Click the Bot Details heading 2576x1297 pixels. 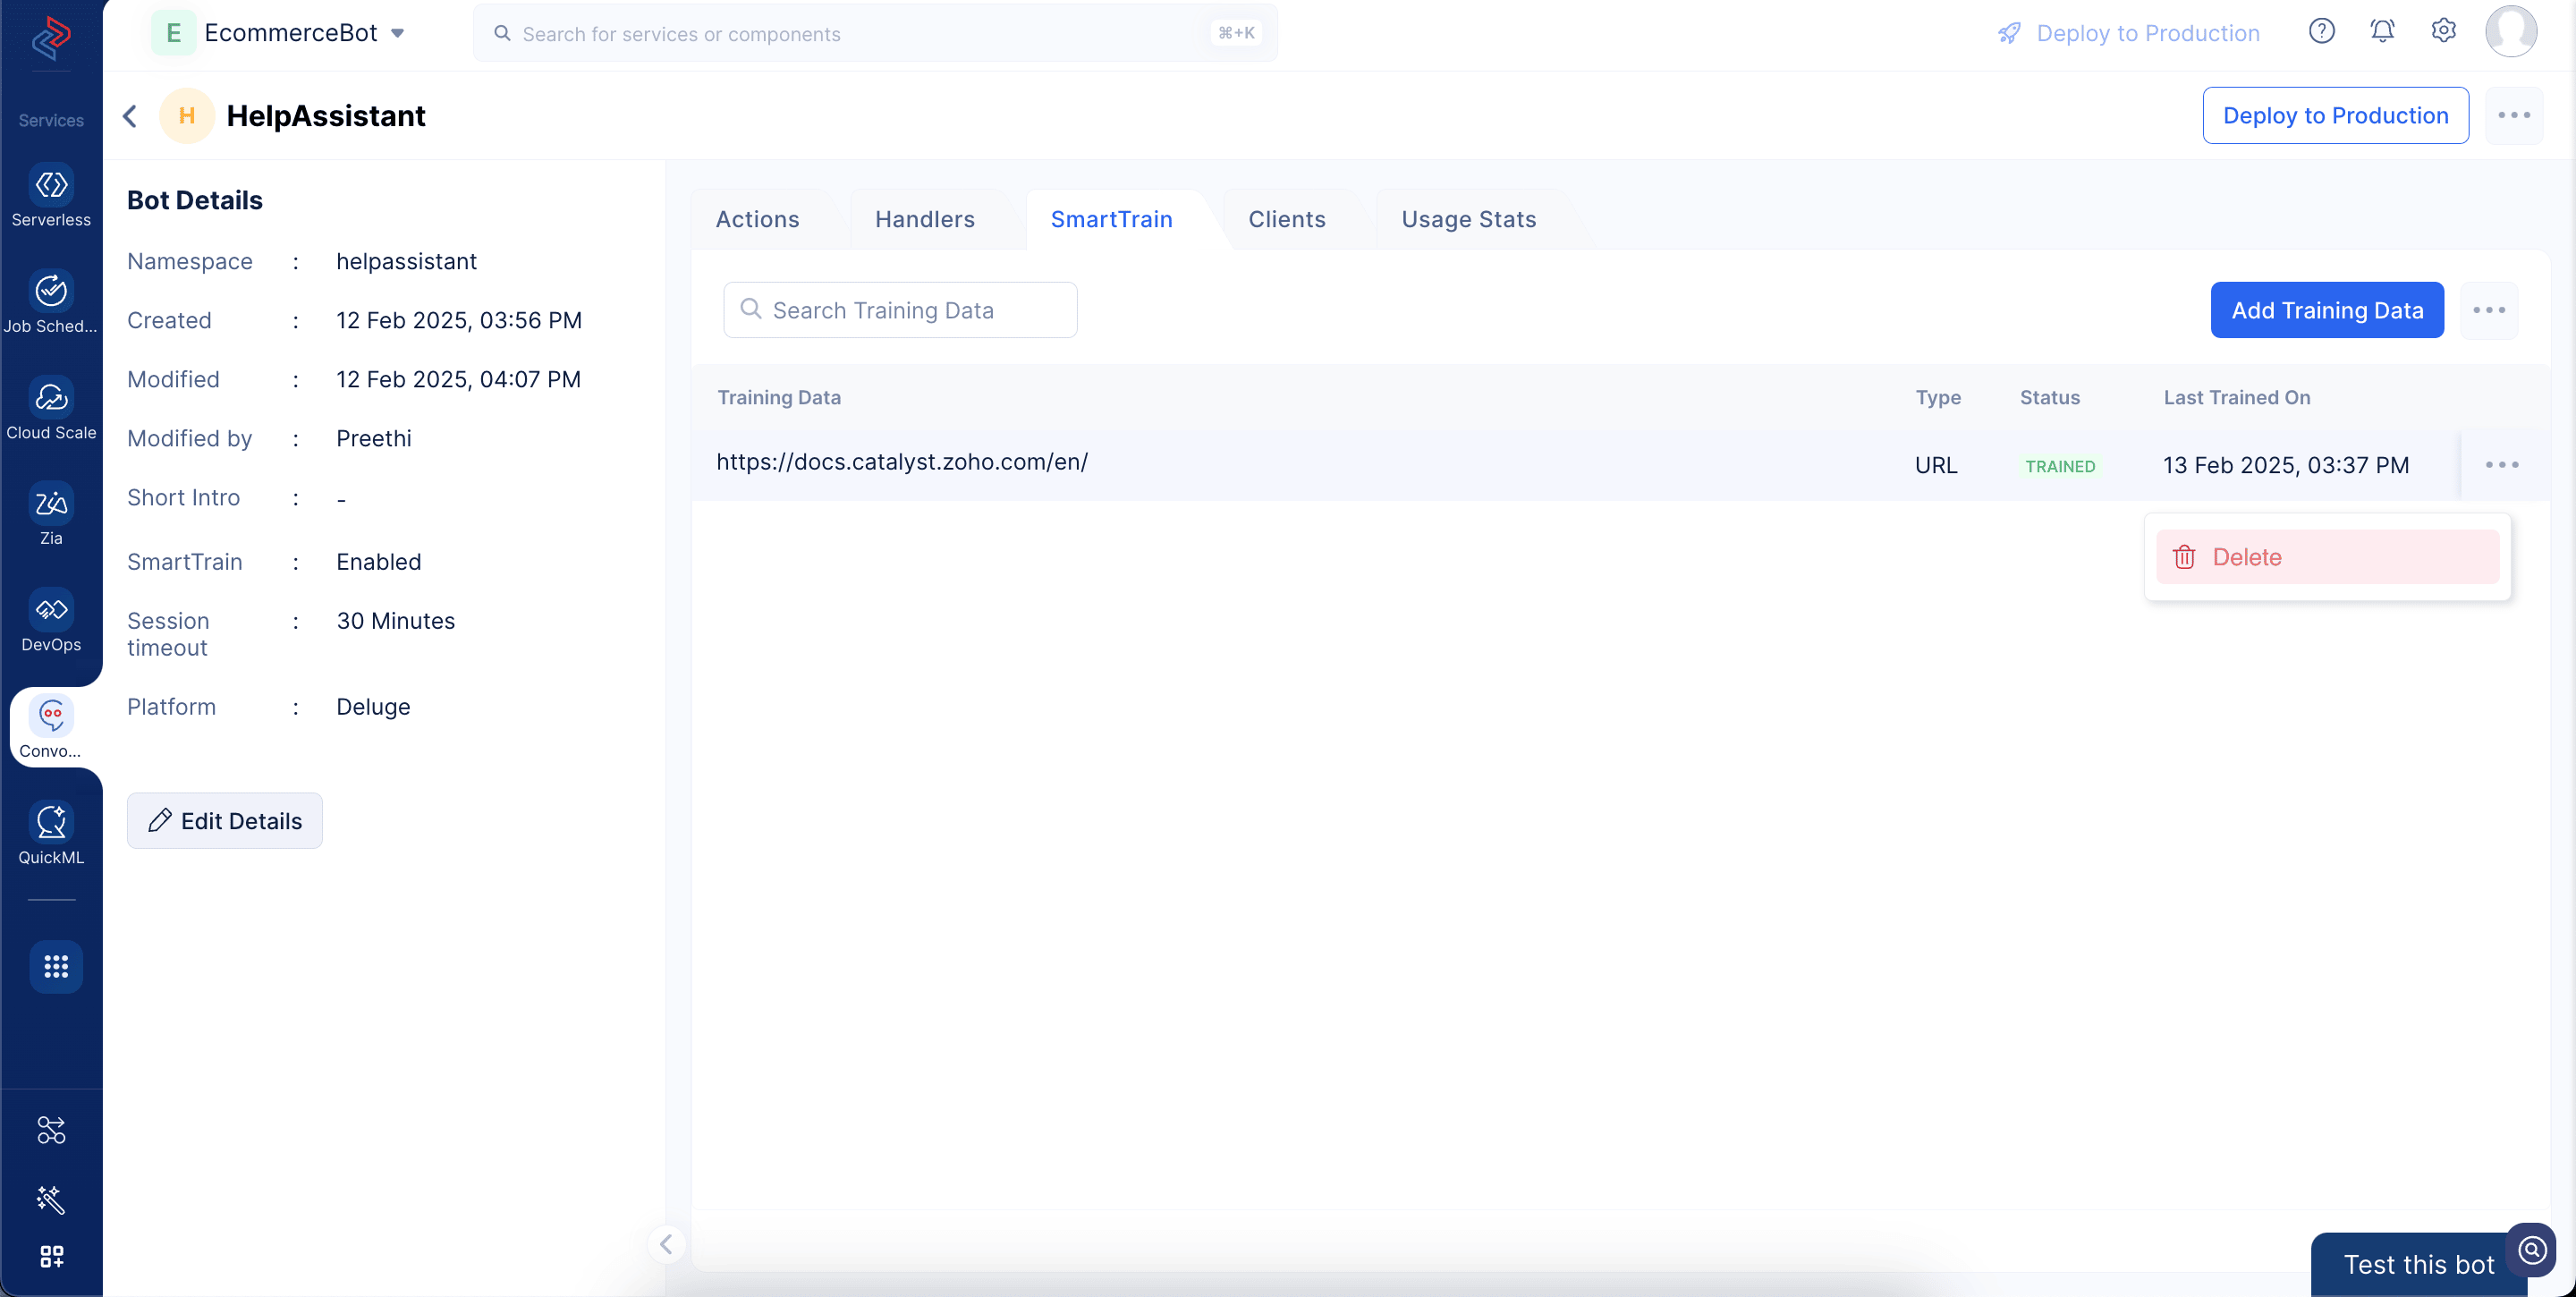195,201
